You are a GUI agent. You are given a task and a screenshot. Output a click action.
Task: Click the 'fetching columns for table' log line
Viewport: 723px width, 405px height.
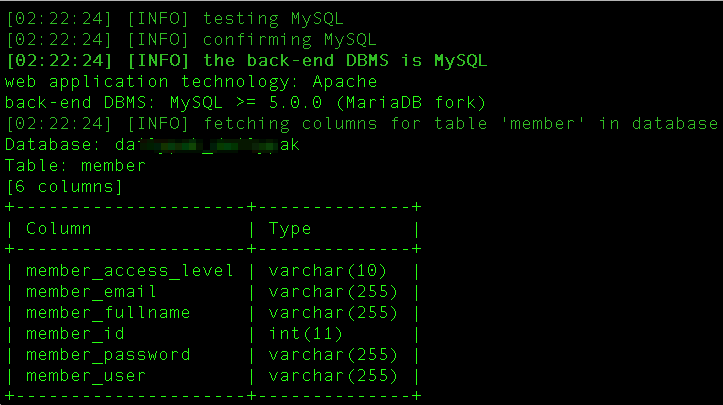(x=362, y=124)
